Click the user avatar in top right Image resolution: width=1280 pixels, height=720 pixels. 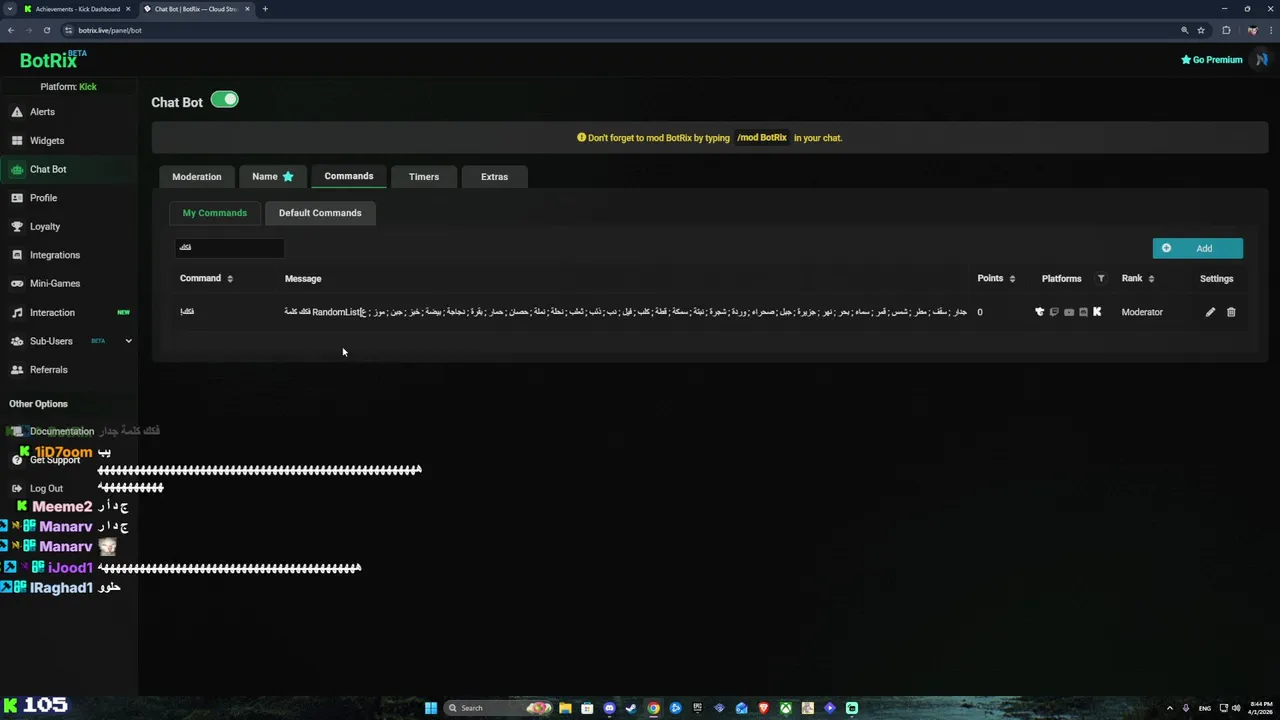click(x=1261, y=60)
